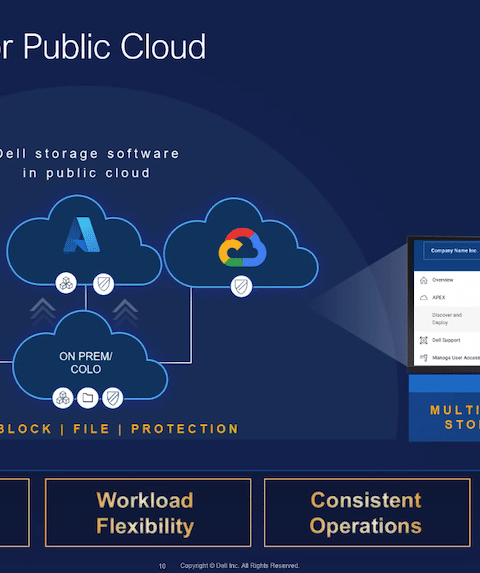The height and width of the screenshot is (573, 480).
Task: Click upward arrows left of the Azure connector line
Action: coord(43,312)
